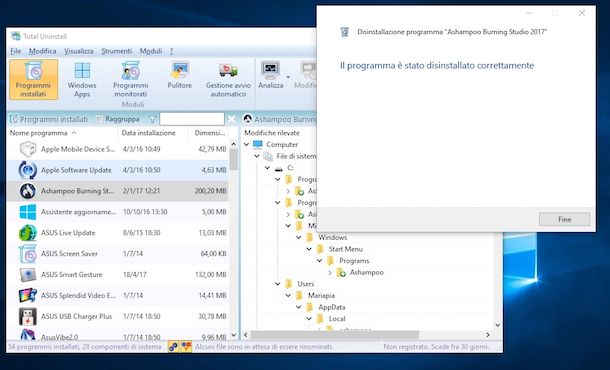The height and width of the screenshot is (370, 610).
Task: Collapse the File di sistema node
Action: (257, 156)
